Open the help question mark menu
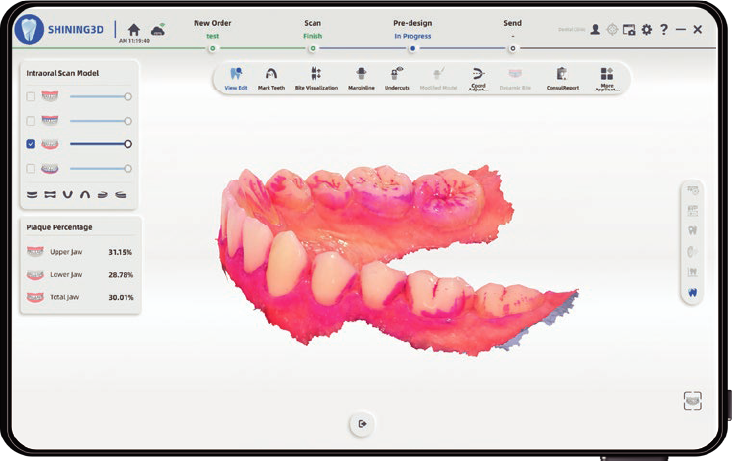 pos(663,30)
